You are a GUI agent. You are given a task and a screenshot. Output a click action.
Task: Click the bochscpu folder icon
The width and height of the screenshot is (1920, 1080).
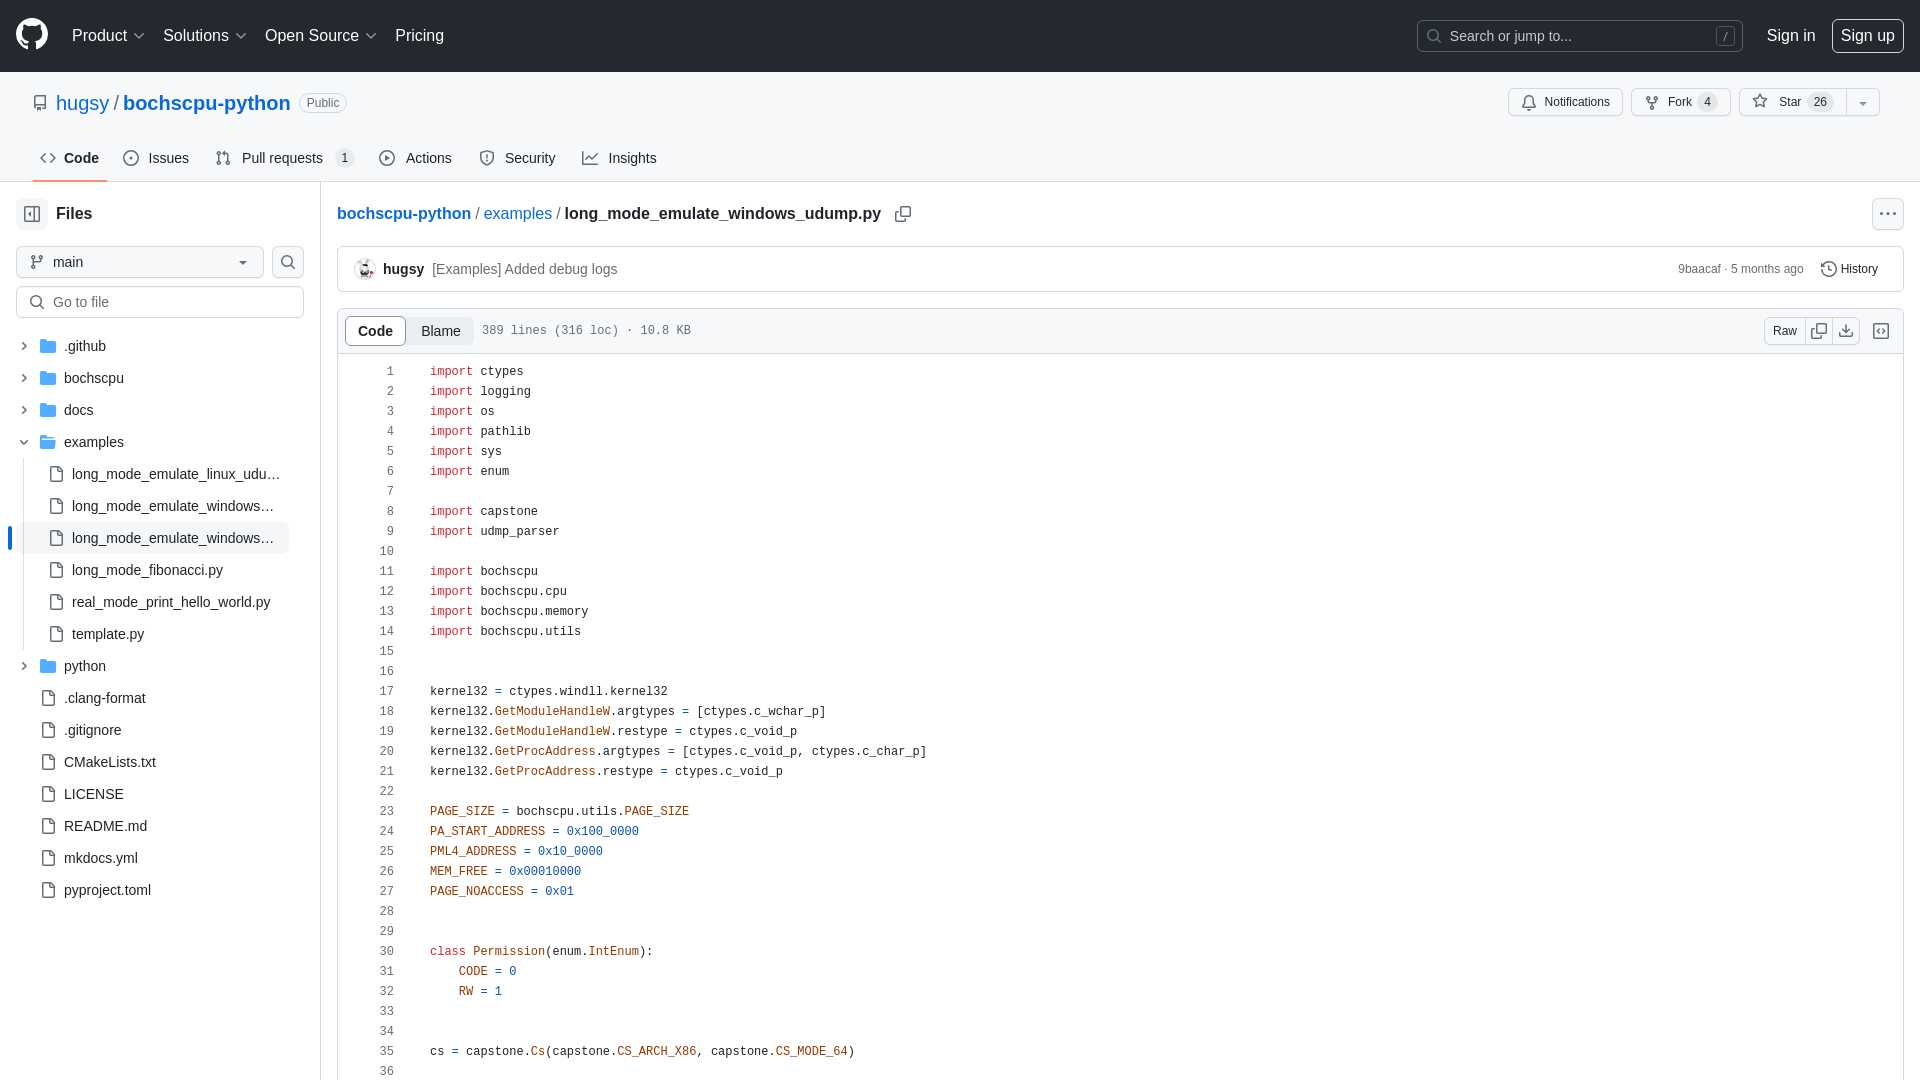click(x=48, y=378)
